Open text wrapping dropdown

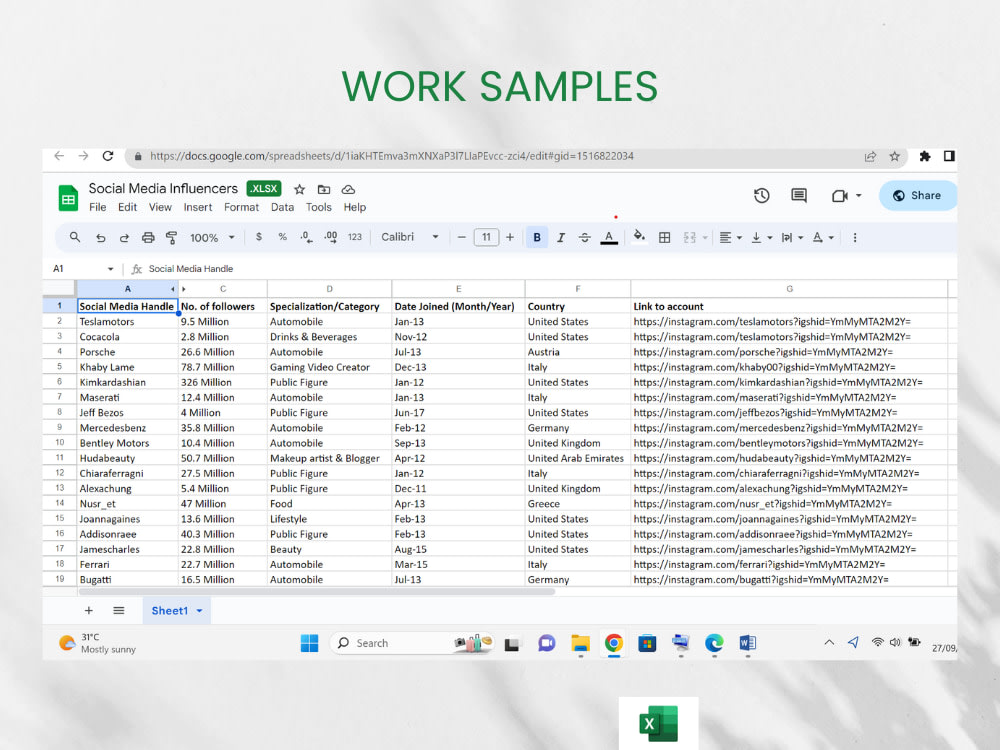click(792, 237)
